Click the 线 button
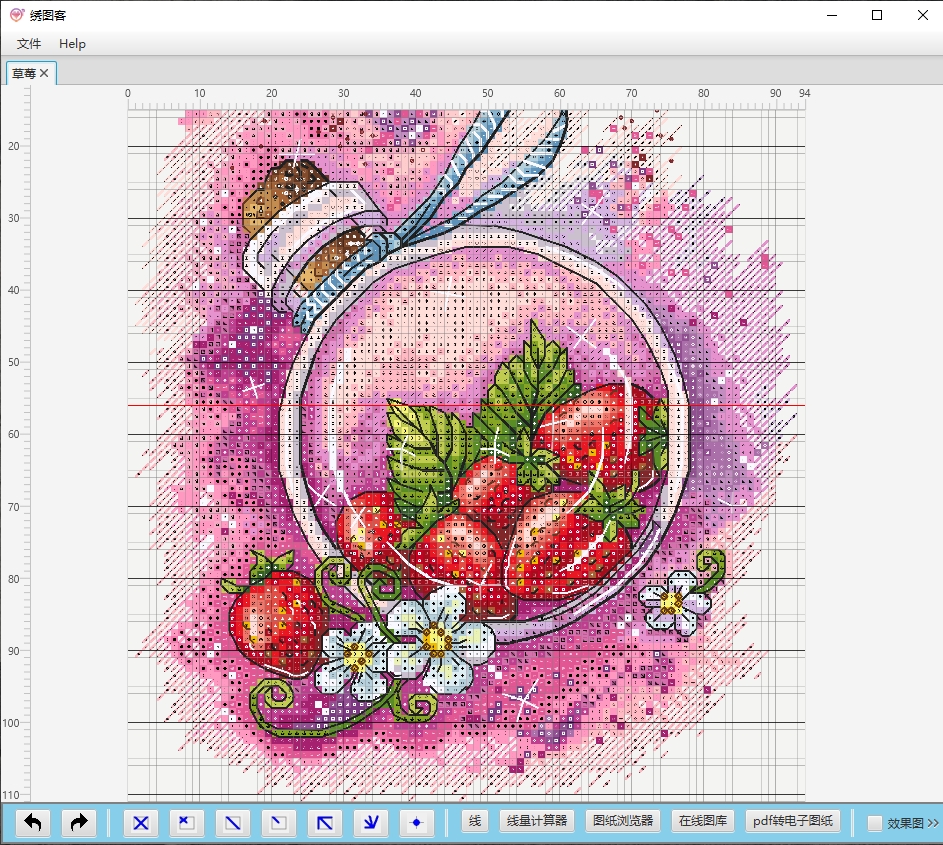This screenshot has width=943, height=845. click(475, 820)
